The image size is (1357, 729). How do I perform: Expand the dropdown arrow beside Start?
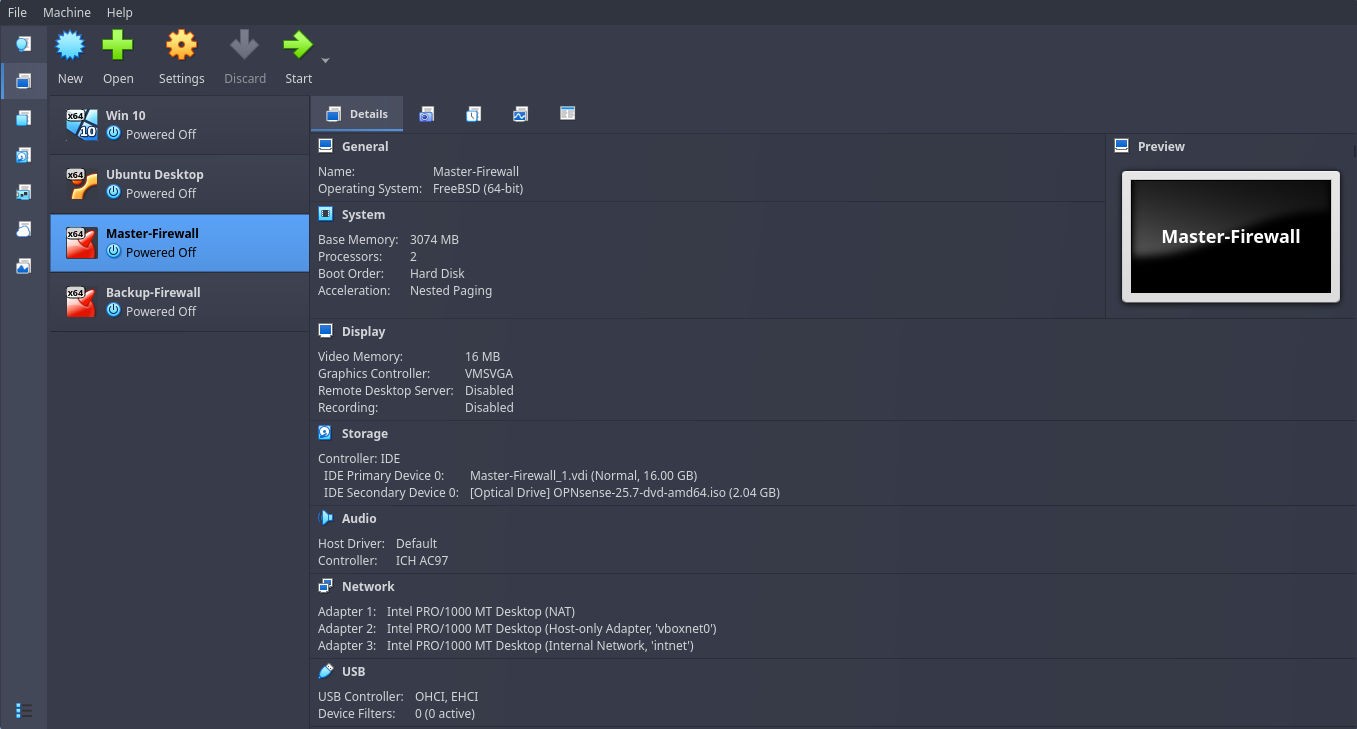pos(325,61)
